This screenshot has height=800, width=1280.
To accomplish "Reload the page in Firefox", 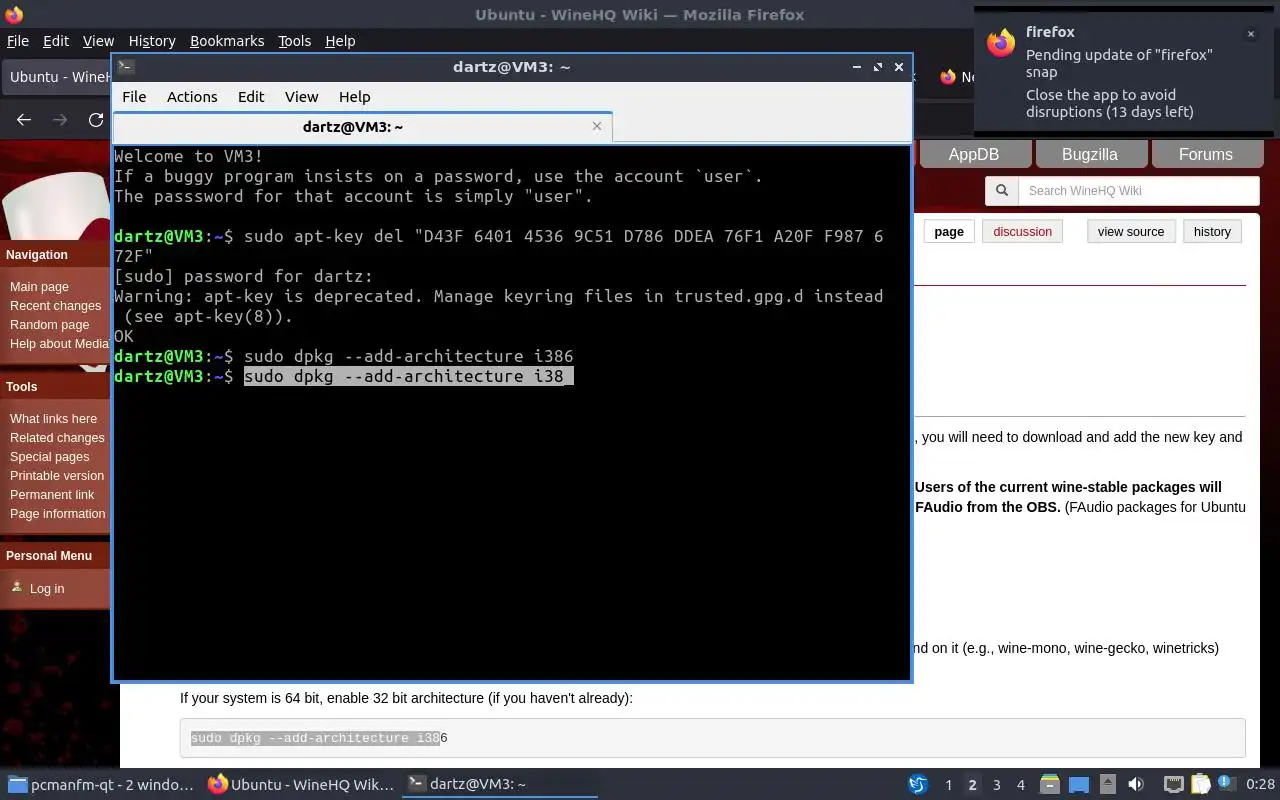I will [x=96, y=120].
